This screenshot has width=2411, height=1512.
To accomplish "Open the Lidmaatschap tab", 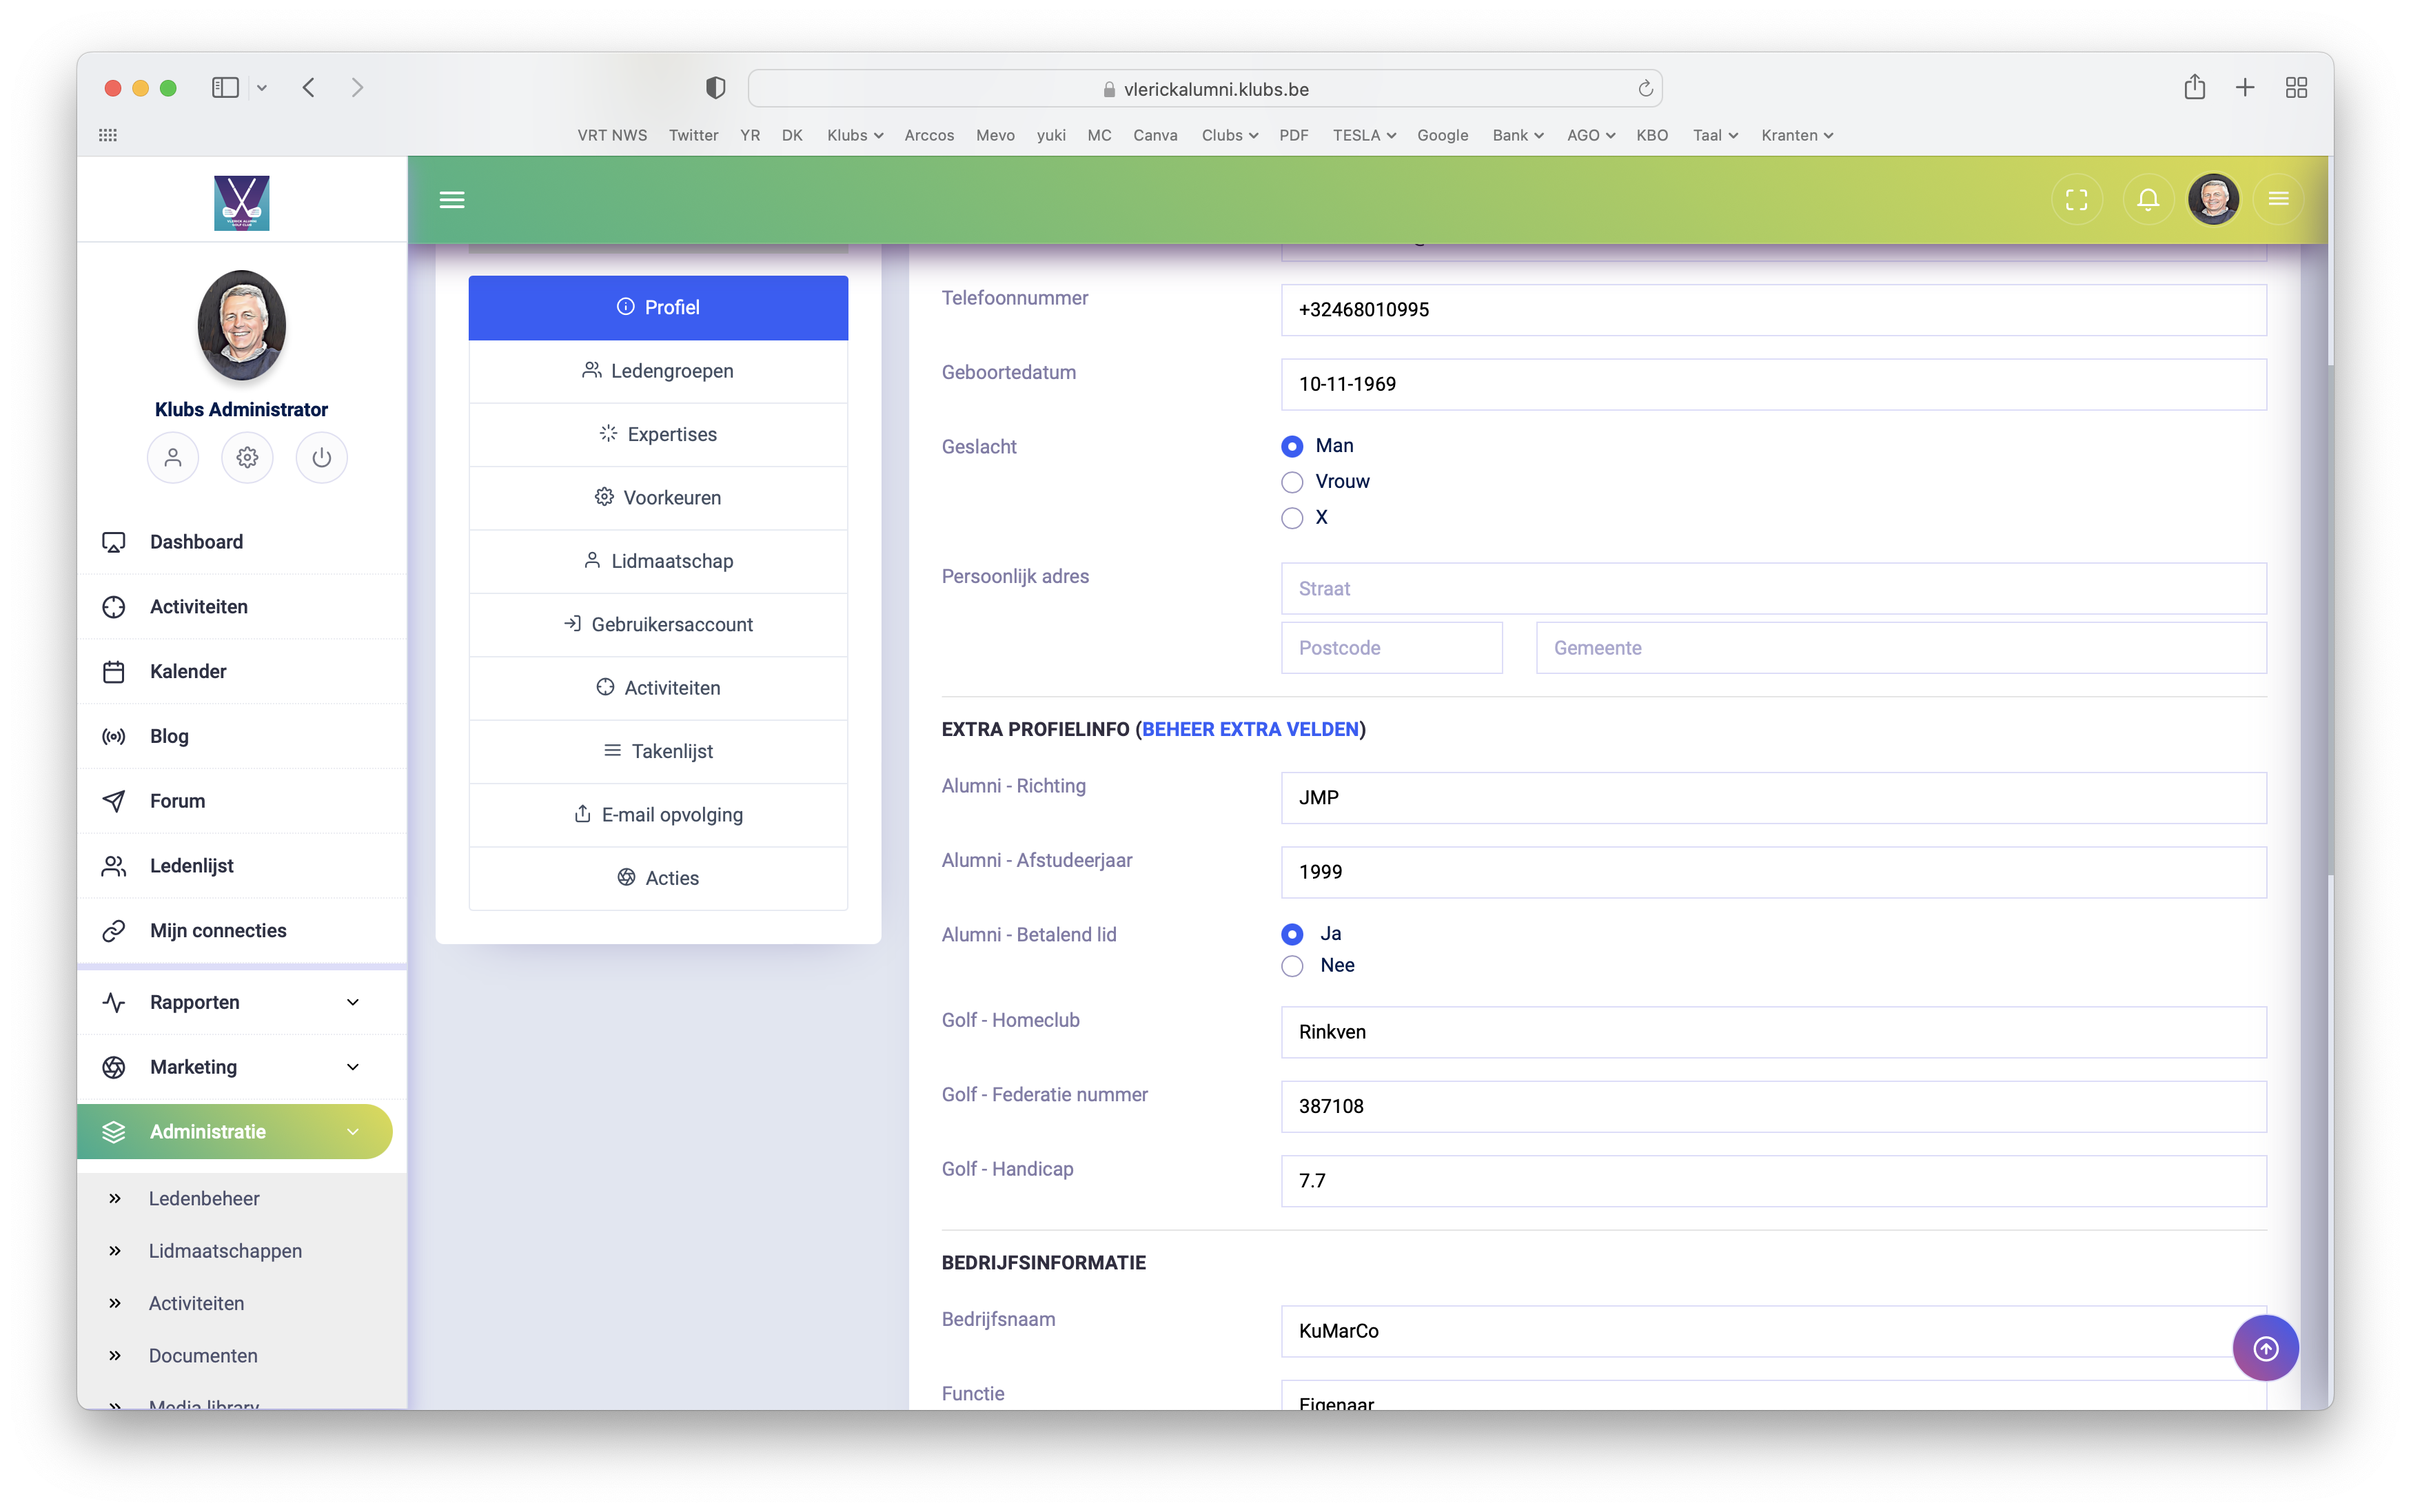I will pyautogui.click(x=658, y=561).
